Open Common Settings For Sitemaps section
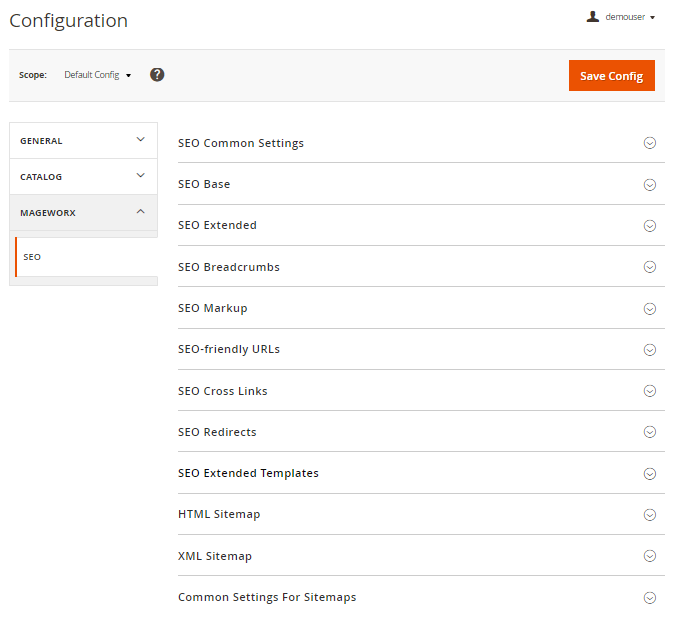 (267, 597)
